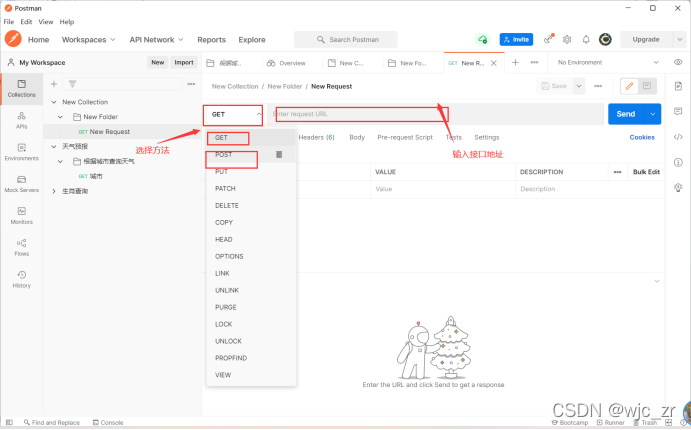Viewport: 691px width, 430px height.
Task: Open collections panel three-dot options
Action: (x=191, y=84)
